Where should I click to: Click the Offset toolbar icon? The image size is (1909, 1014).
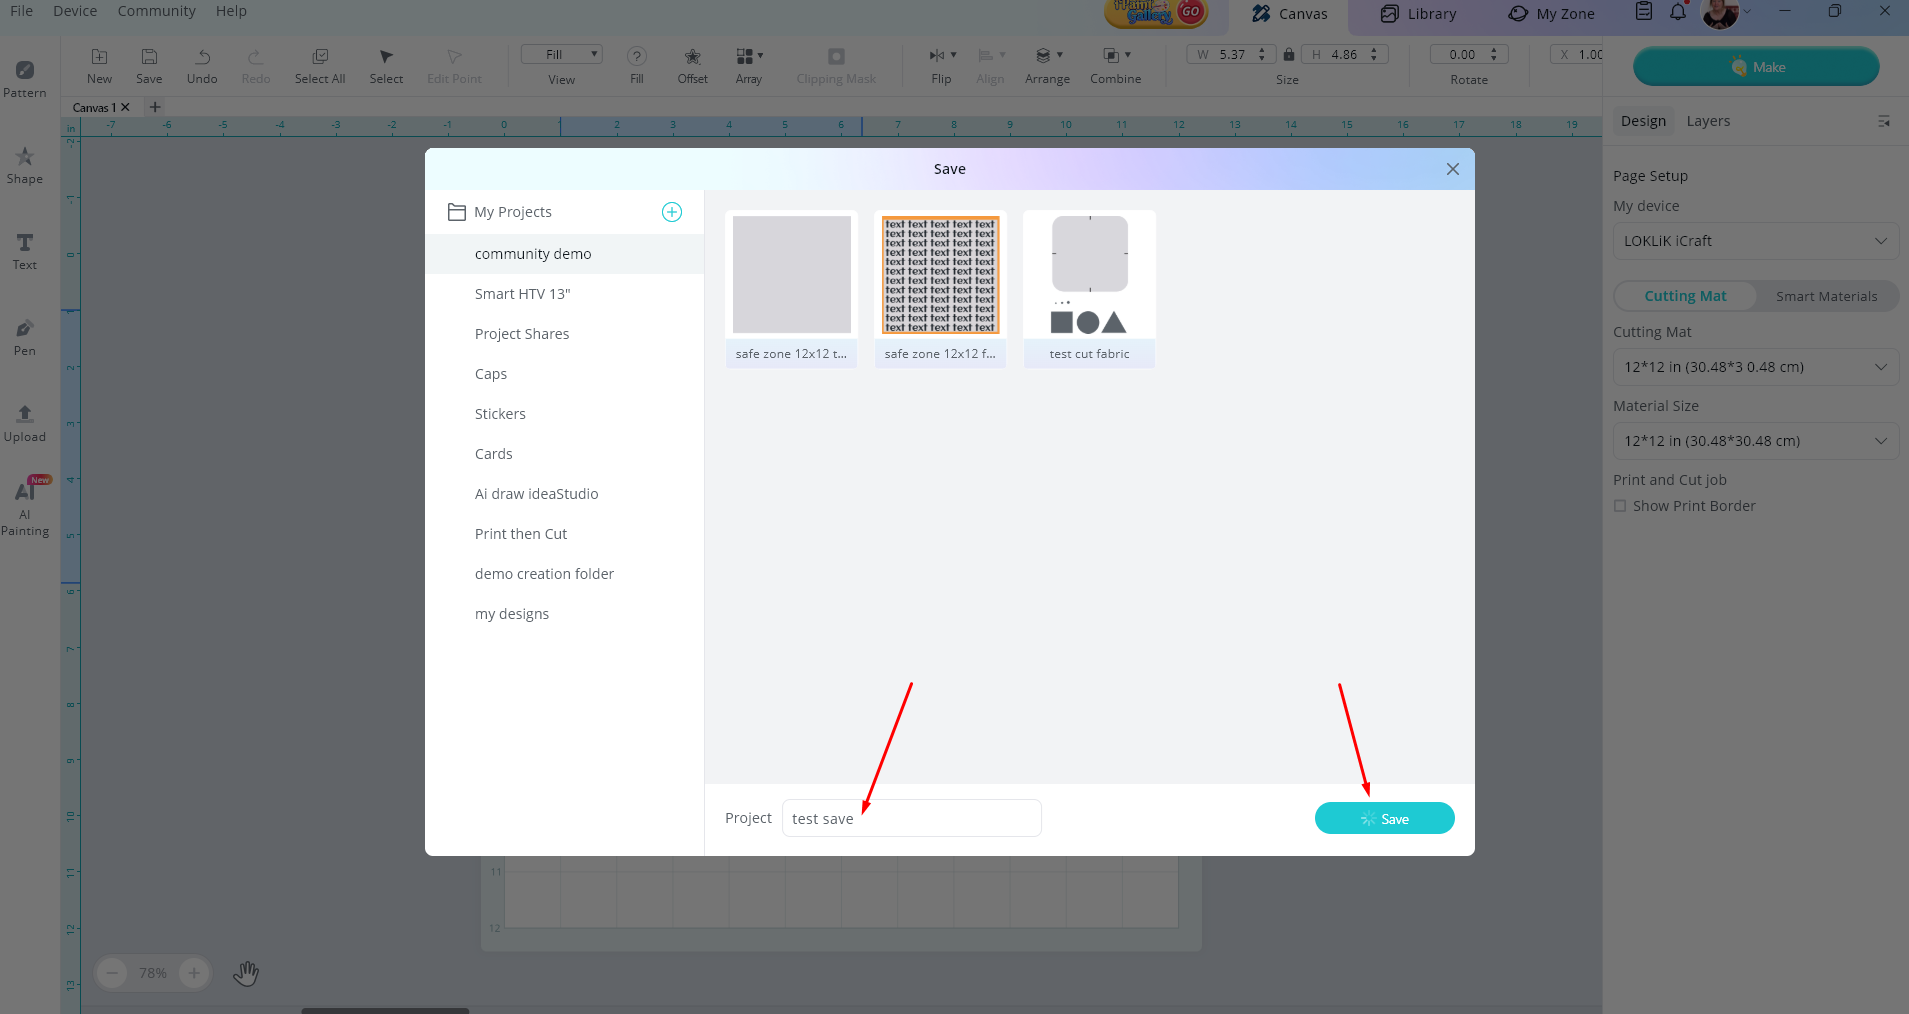[692, 65]
